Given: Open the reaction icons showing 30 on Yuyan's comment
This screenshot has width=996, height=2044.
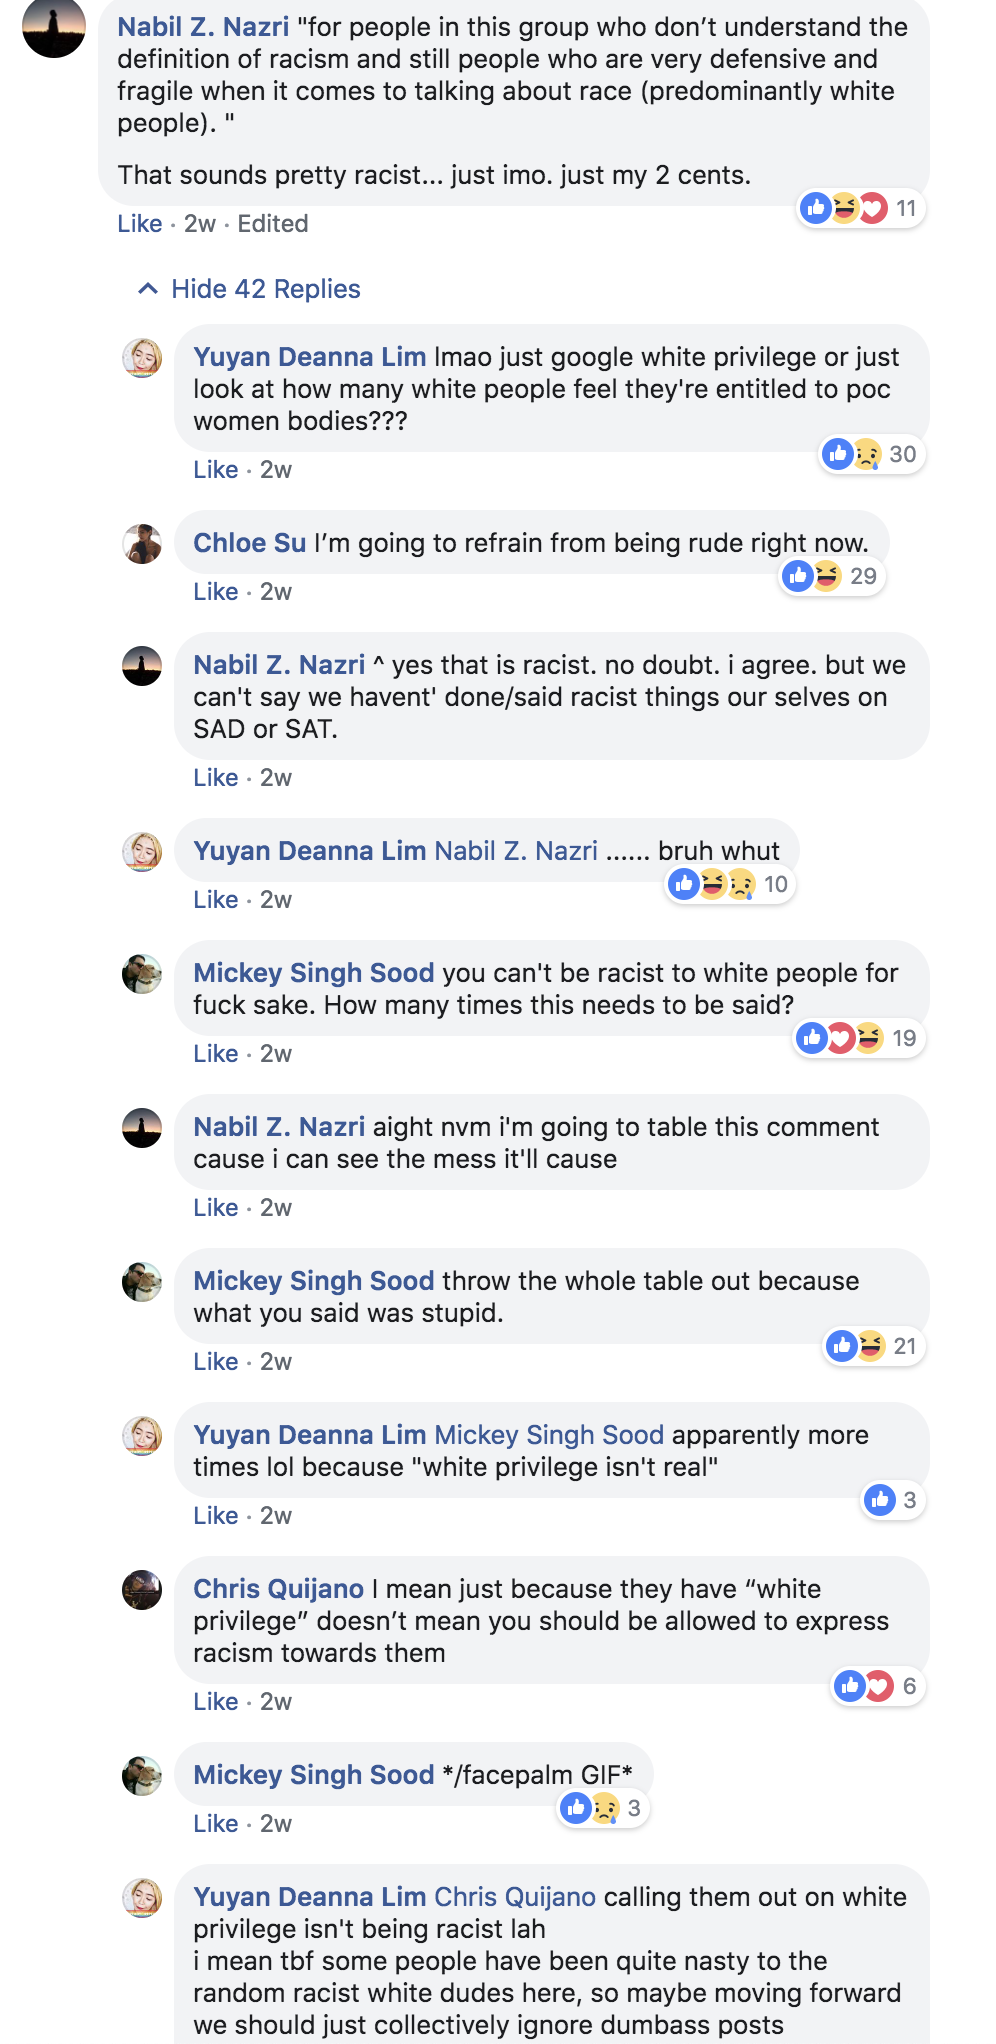Looking at the screenshot, I should click(871, 454).
